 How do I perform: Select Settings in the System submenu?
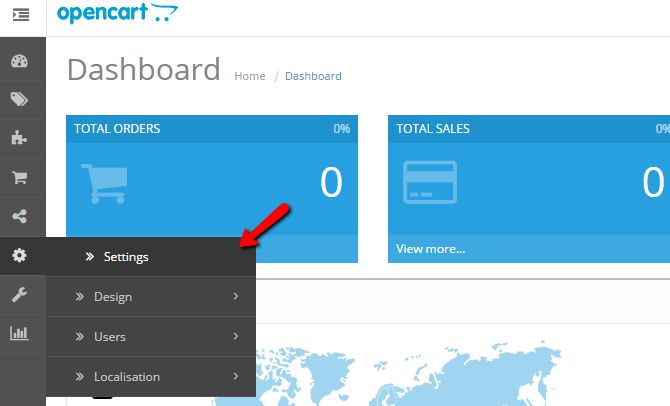tap(151, 256)
